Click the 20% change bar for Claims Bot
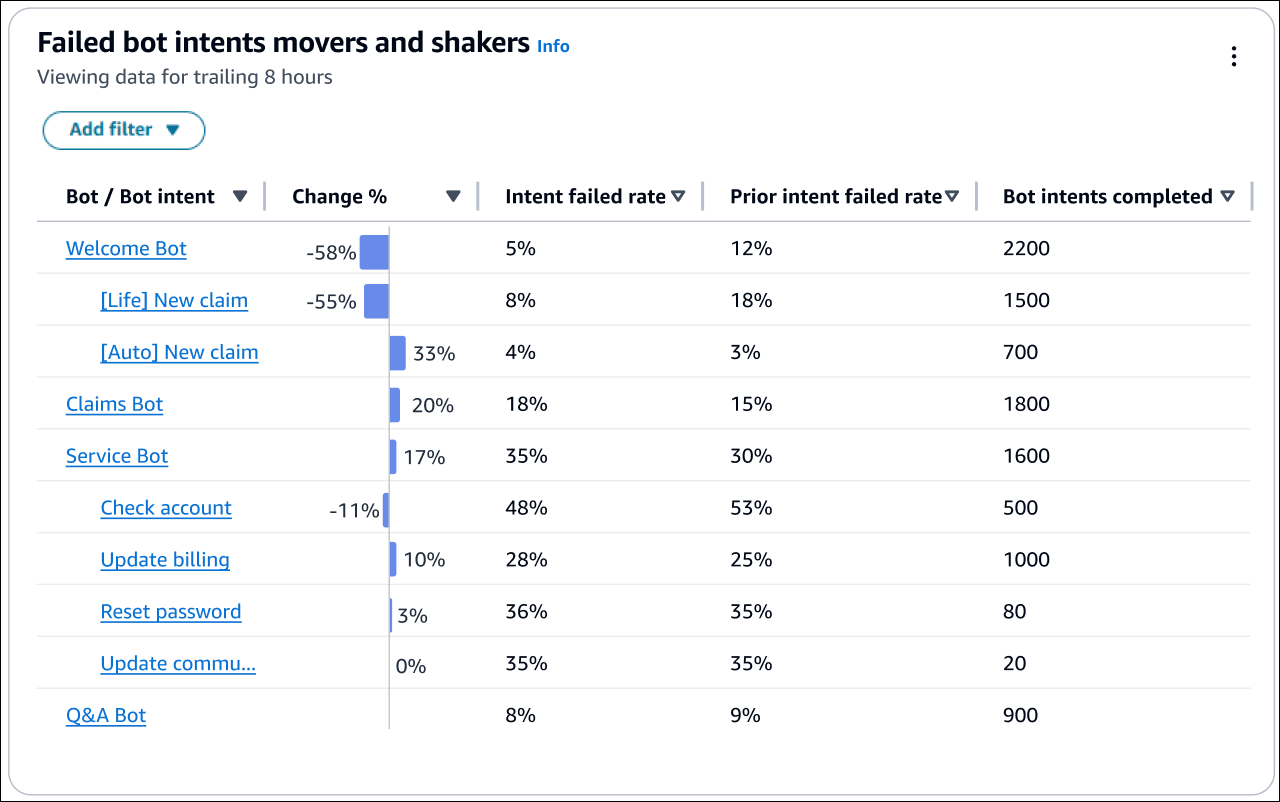Viewport: 1280px width, 802px height. point(394,404)
